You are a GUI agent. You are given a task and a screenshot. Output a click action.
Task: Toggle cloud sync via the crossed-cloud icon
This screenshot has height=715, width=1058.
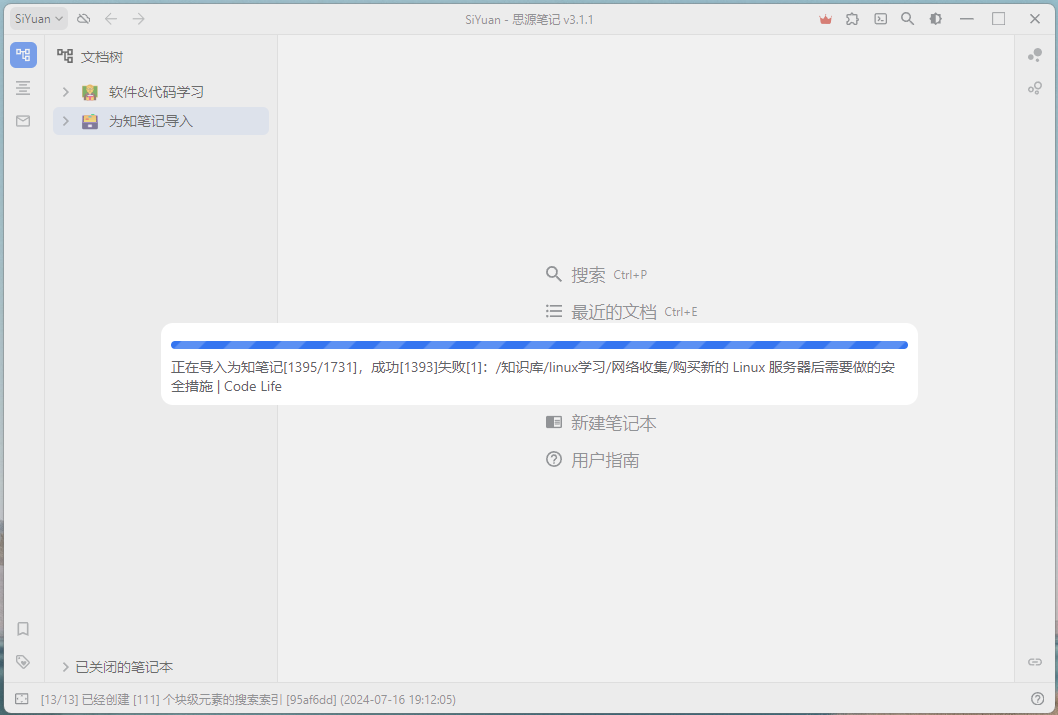tap(83, 18)
